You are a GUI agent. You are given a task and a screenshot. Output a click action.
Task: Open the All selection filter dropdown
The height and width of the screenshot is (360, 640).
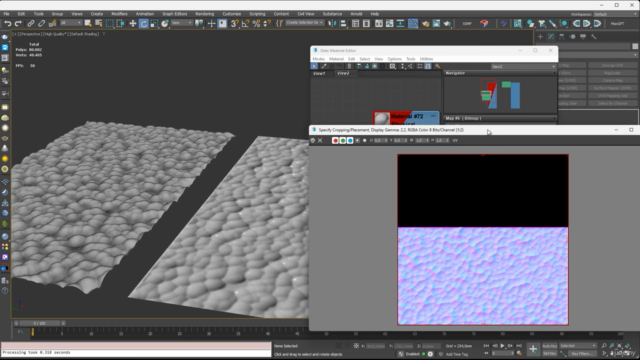(x=71, y=23)
